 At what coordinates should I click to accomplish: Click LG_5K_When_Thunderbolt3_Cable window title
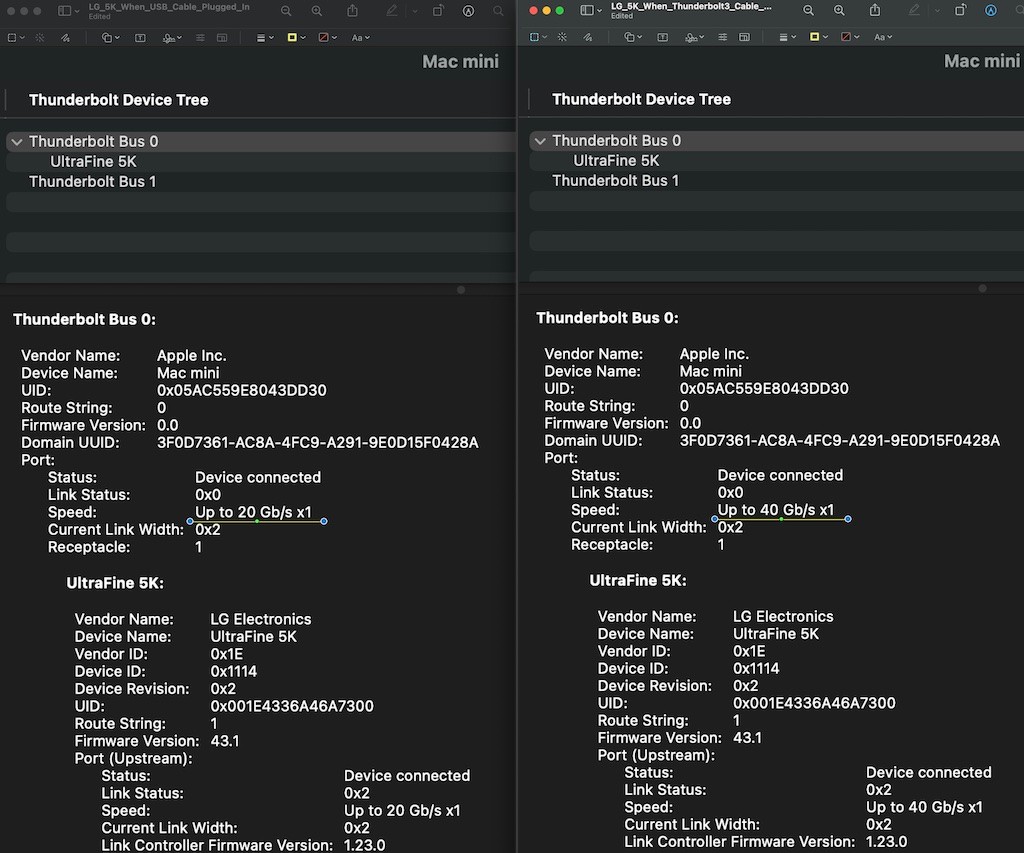click(692, 6)
